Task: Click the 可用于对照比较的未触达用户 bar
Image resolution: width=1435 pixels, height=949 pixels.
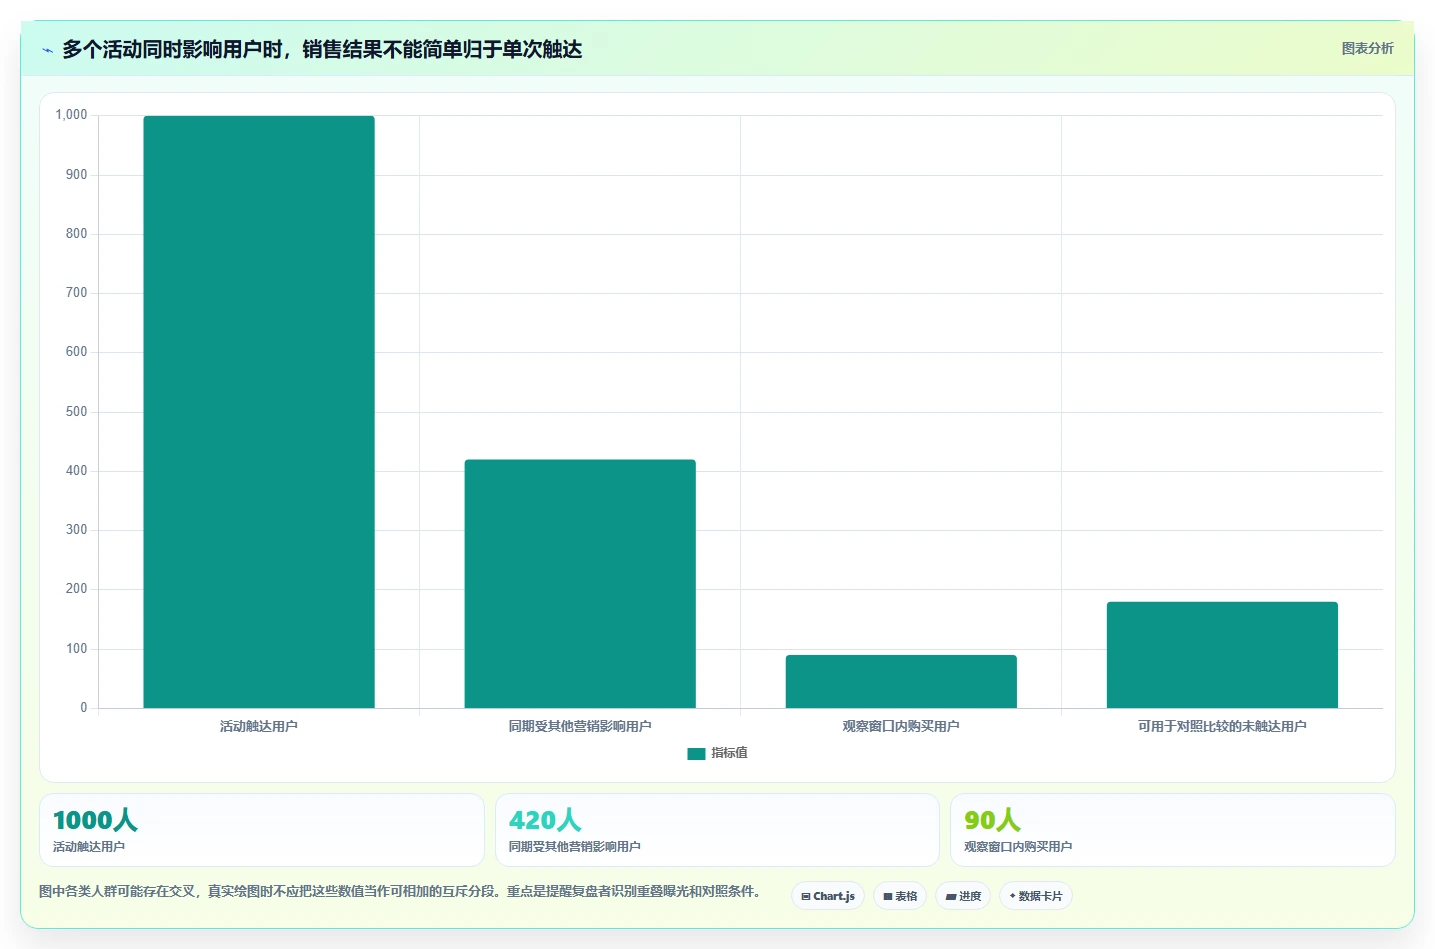Action: click(1222, 655)
